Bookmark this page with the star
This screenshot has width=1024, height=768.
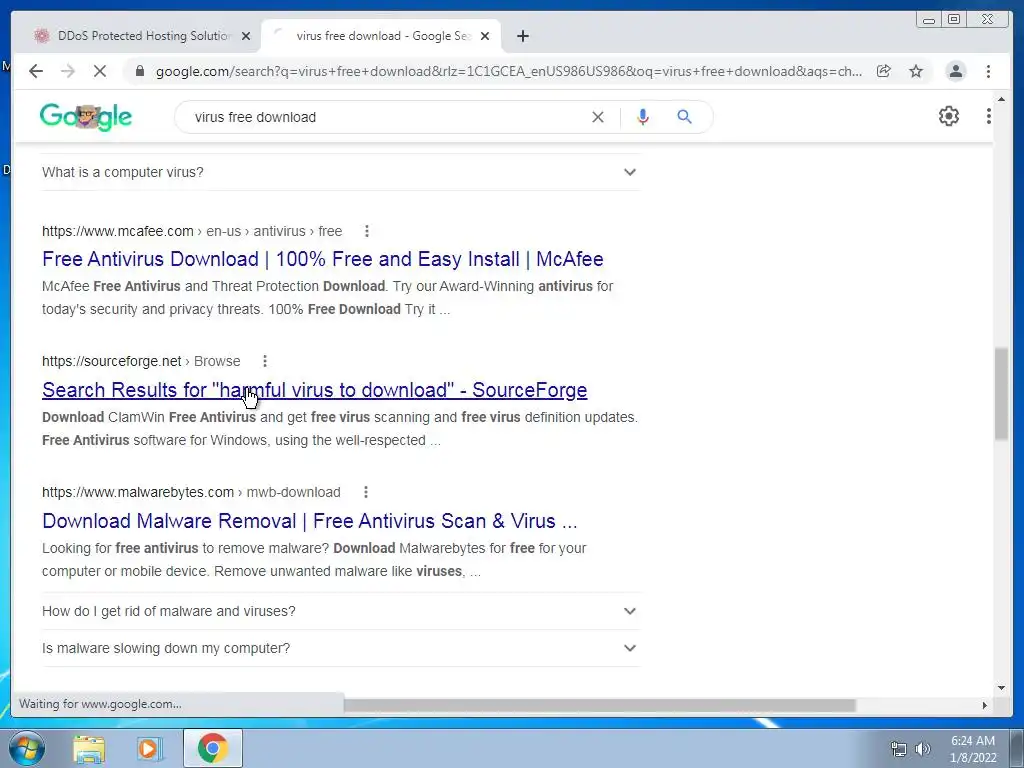click(x=916, y=71)
